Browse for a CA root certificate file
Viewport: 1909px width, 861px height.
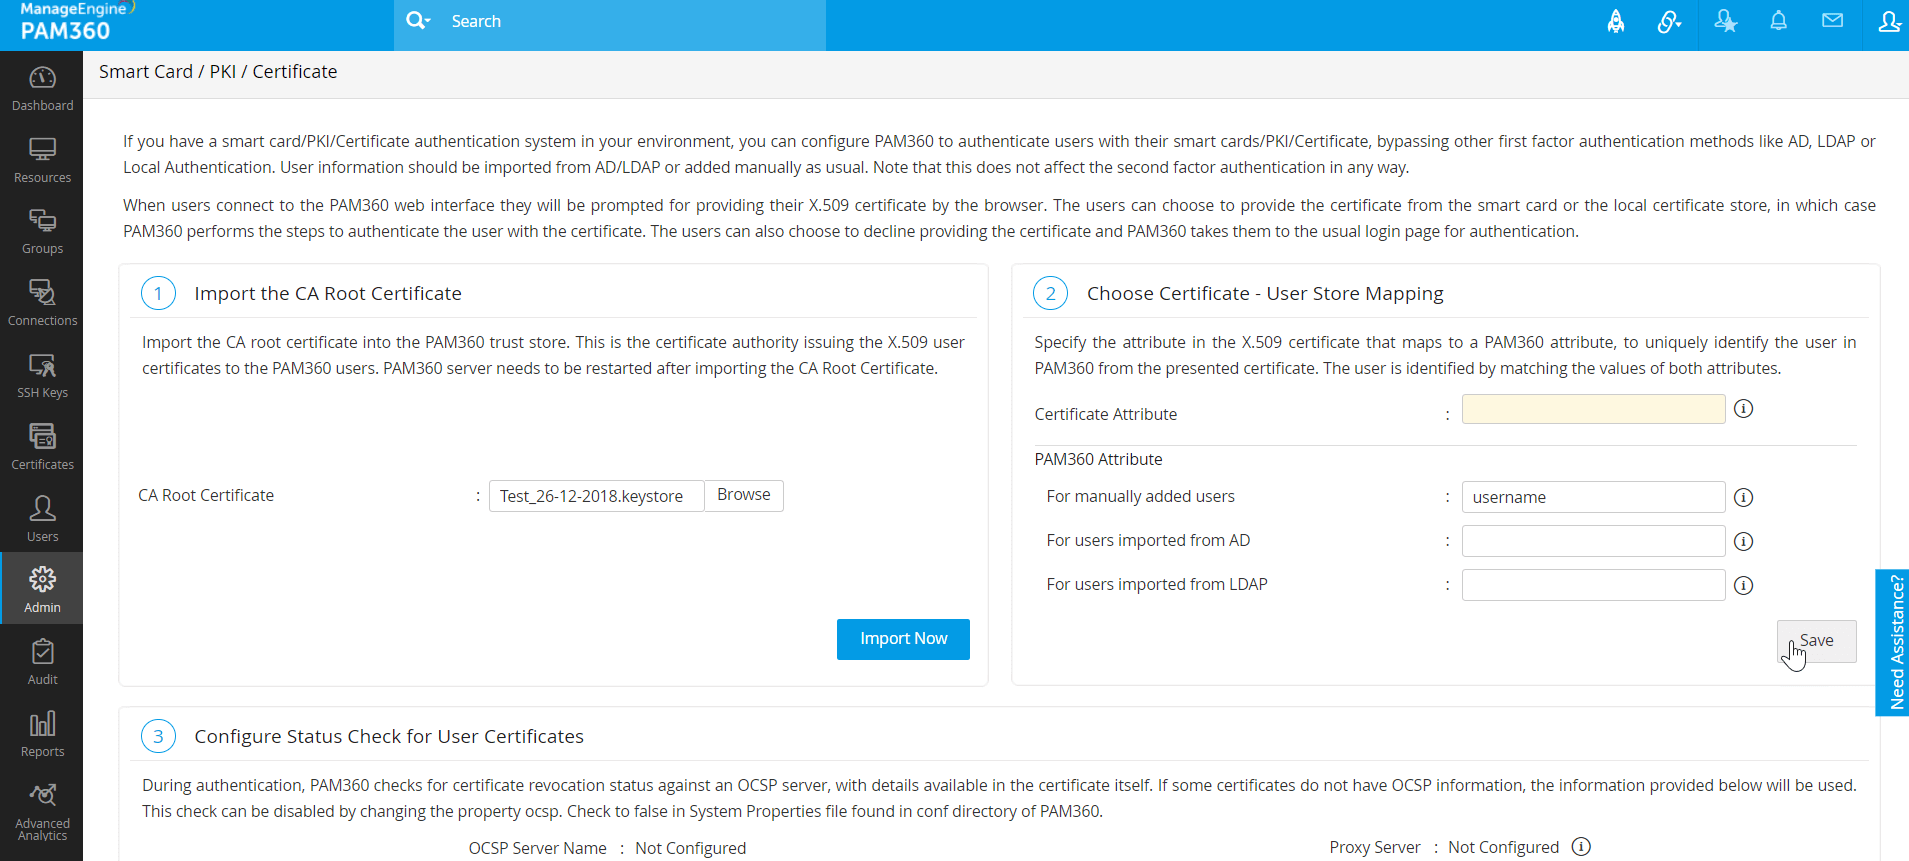click(x=743, y=495)
